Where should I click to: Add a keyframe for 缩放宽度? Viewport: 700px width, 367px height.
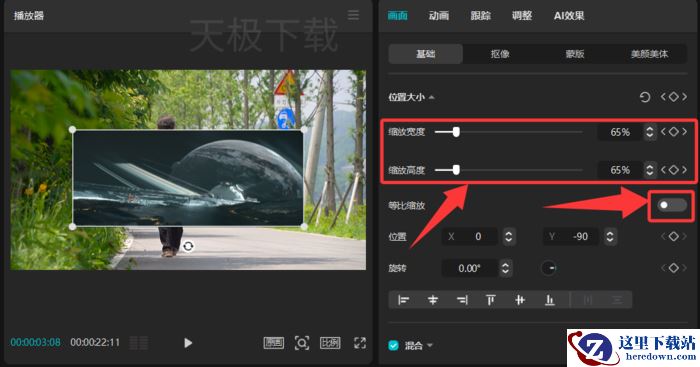[x=674, y=132]
